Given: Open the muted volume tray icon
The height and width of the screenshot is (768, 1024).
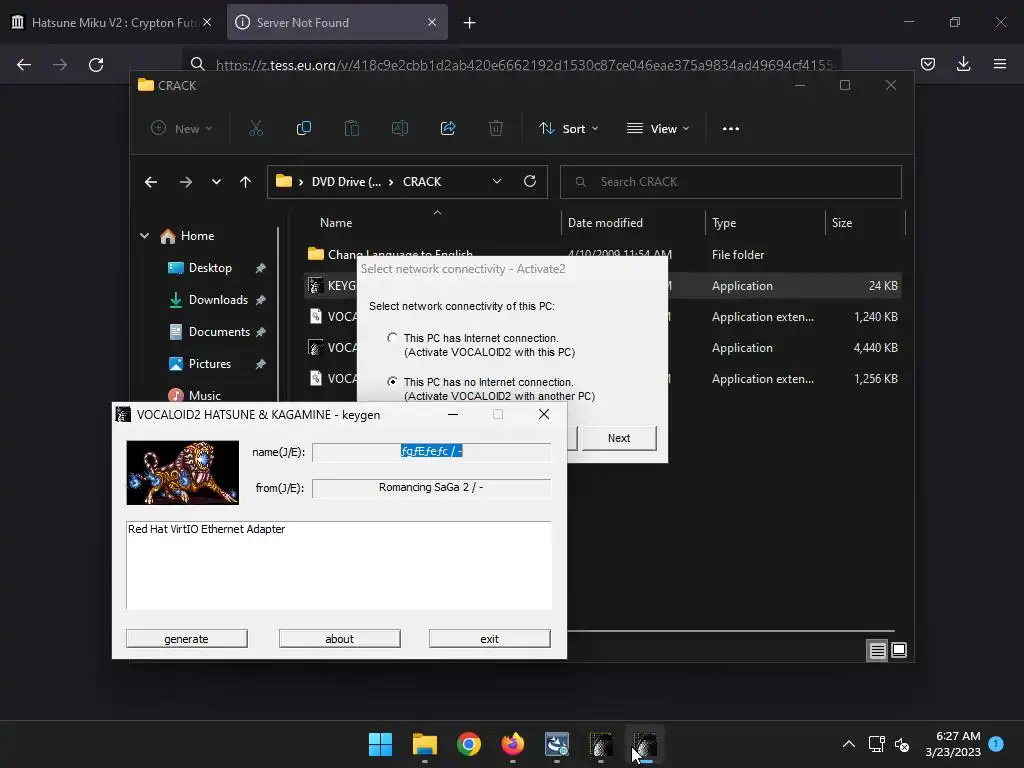Looking at the screenshot, I should 902,744.
